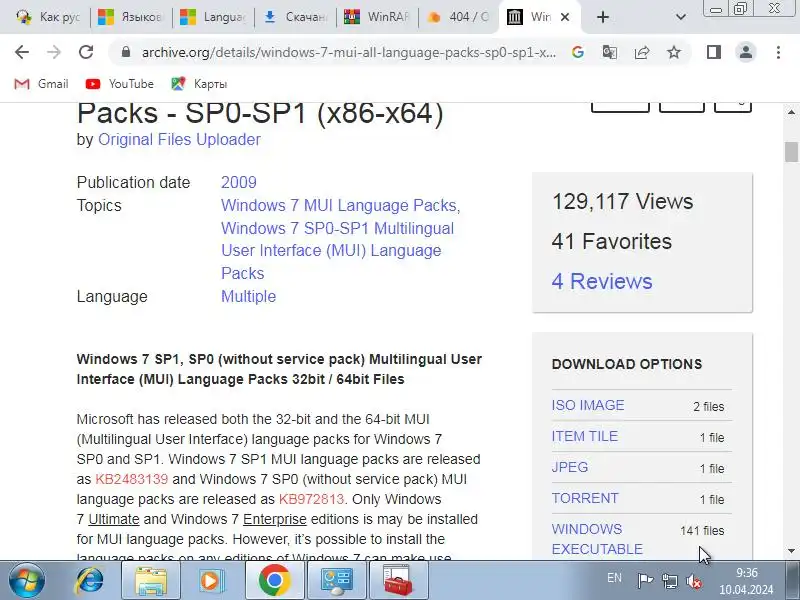Screen dimensions: 800x600
Task: Open the red toolbox taskbar icon
Action: coord(398,581)
